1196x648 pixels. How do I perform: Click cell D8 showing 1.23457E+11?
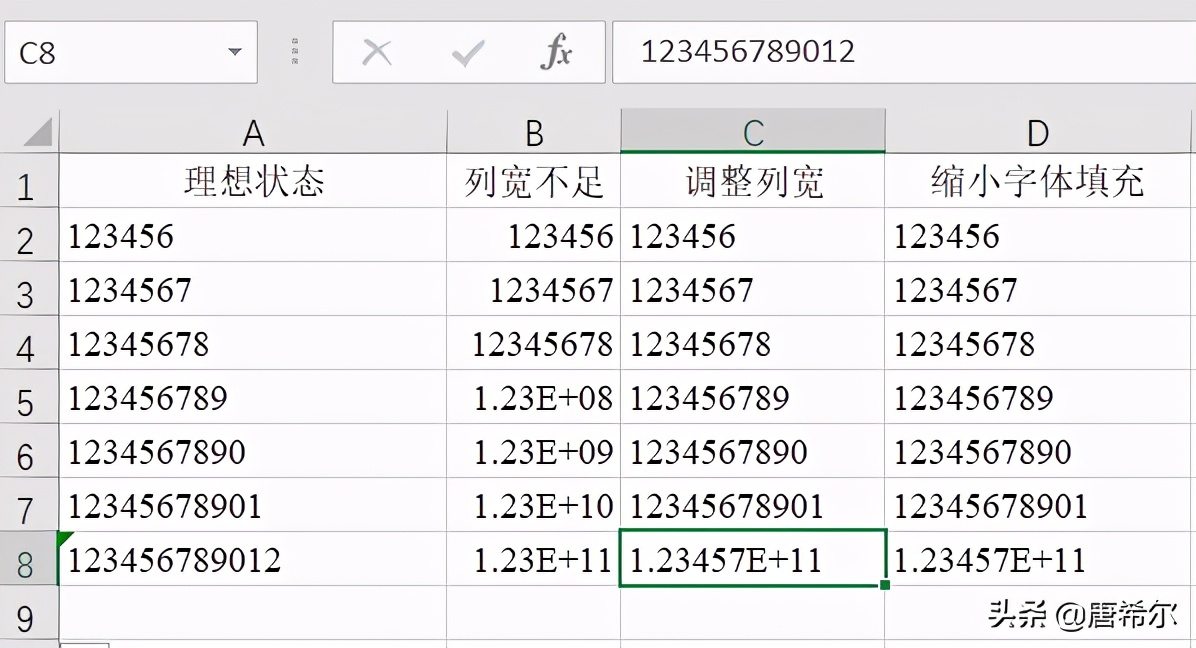pos(1037,560)
